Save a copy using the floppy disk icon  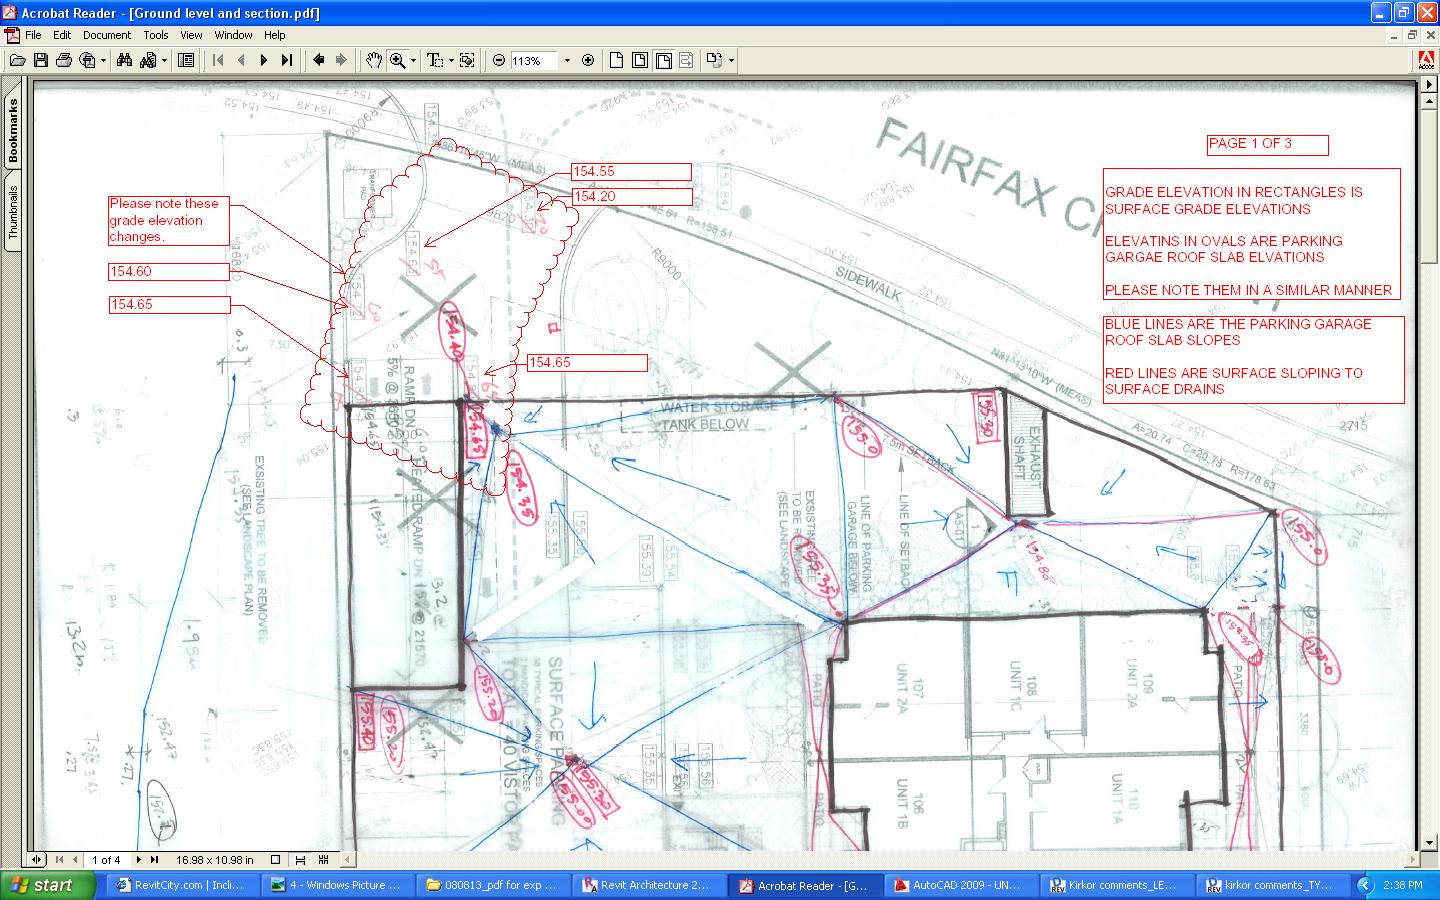(41, 60)
